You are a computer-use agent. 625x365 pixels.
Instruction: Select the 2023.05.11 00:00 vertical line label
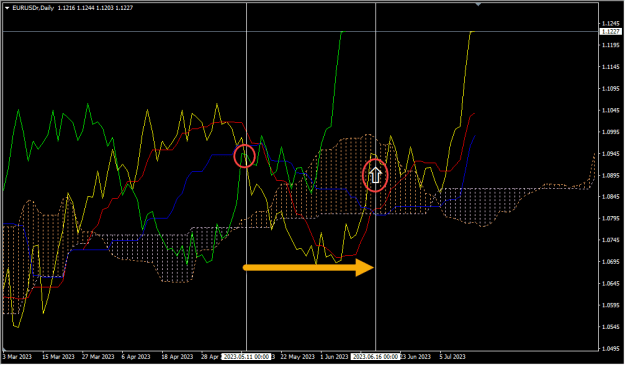pos(246,357)
